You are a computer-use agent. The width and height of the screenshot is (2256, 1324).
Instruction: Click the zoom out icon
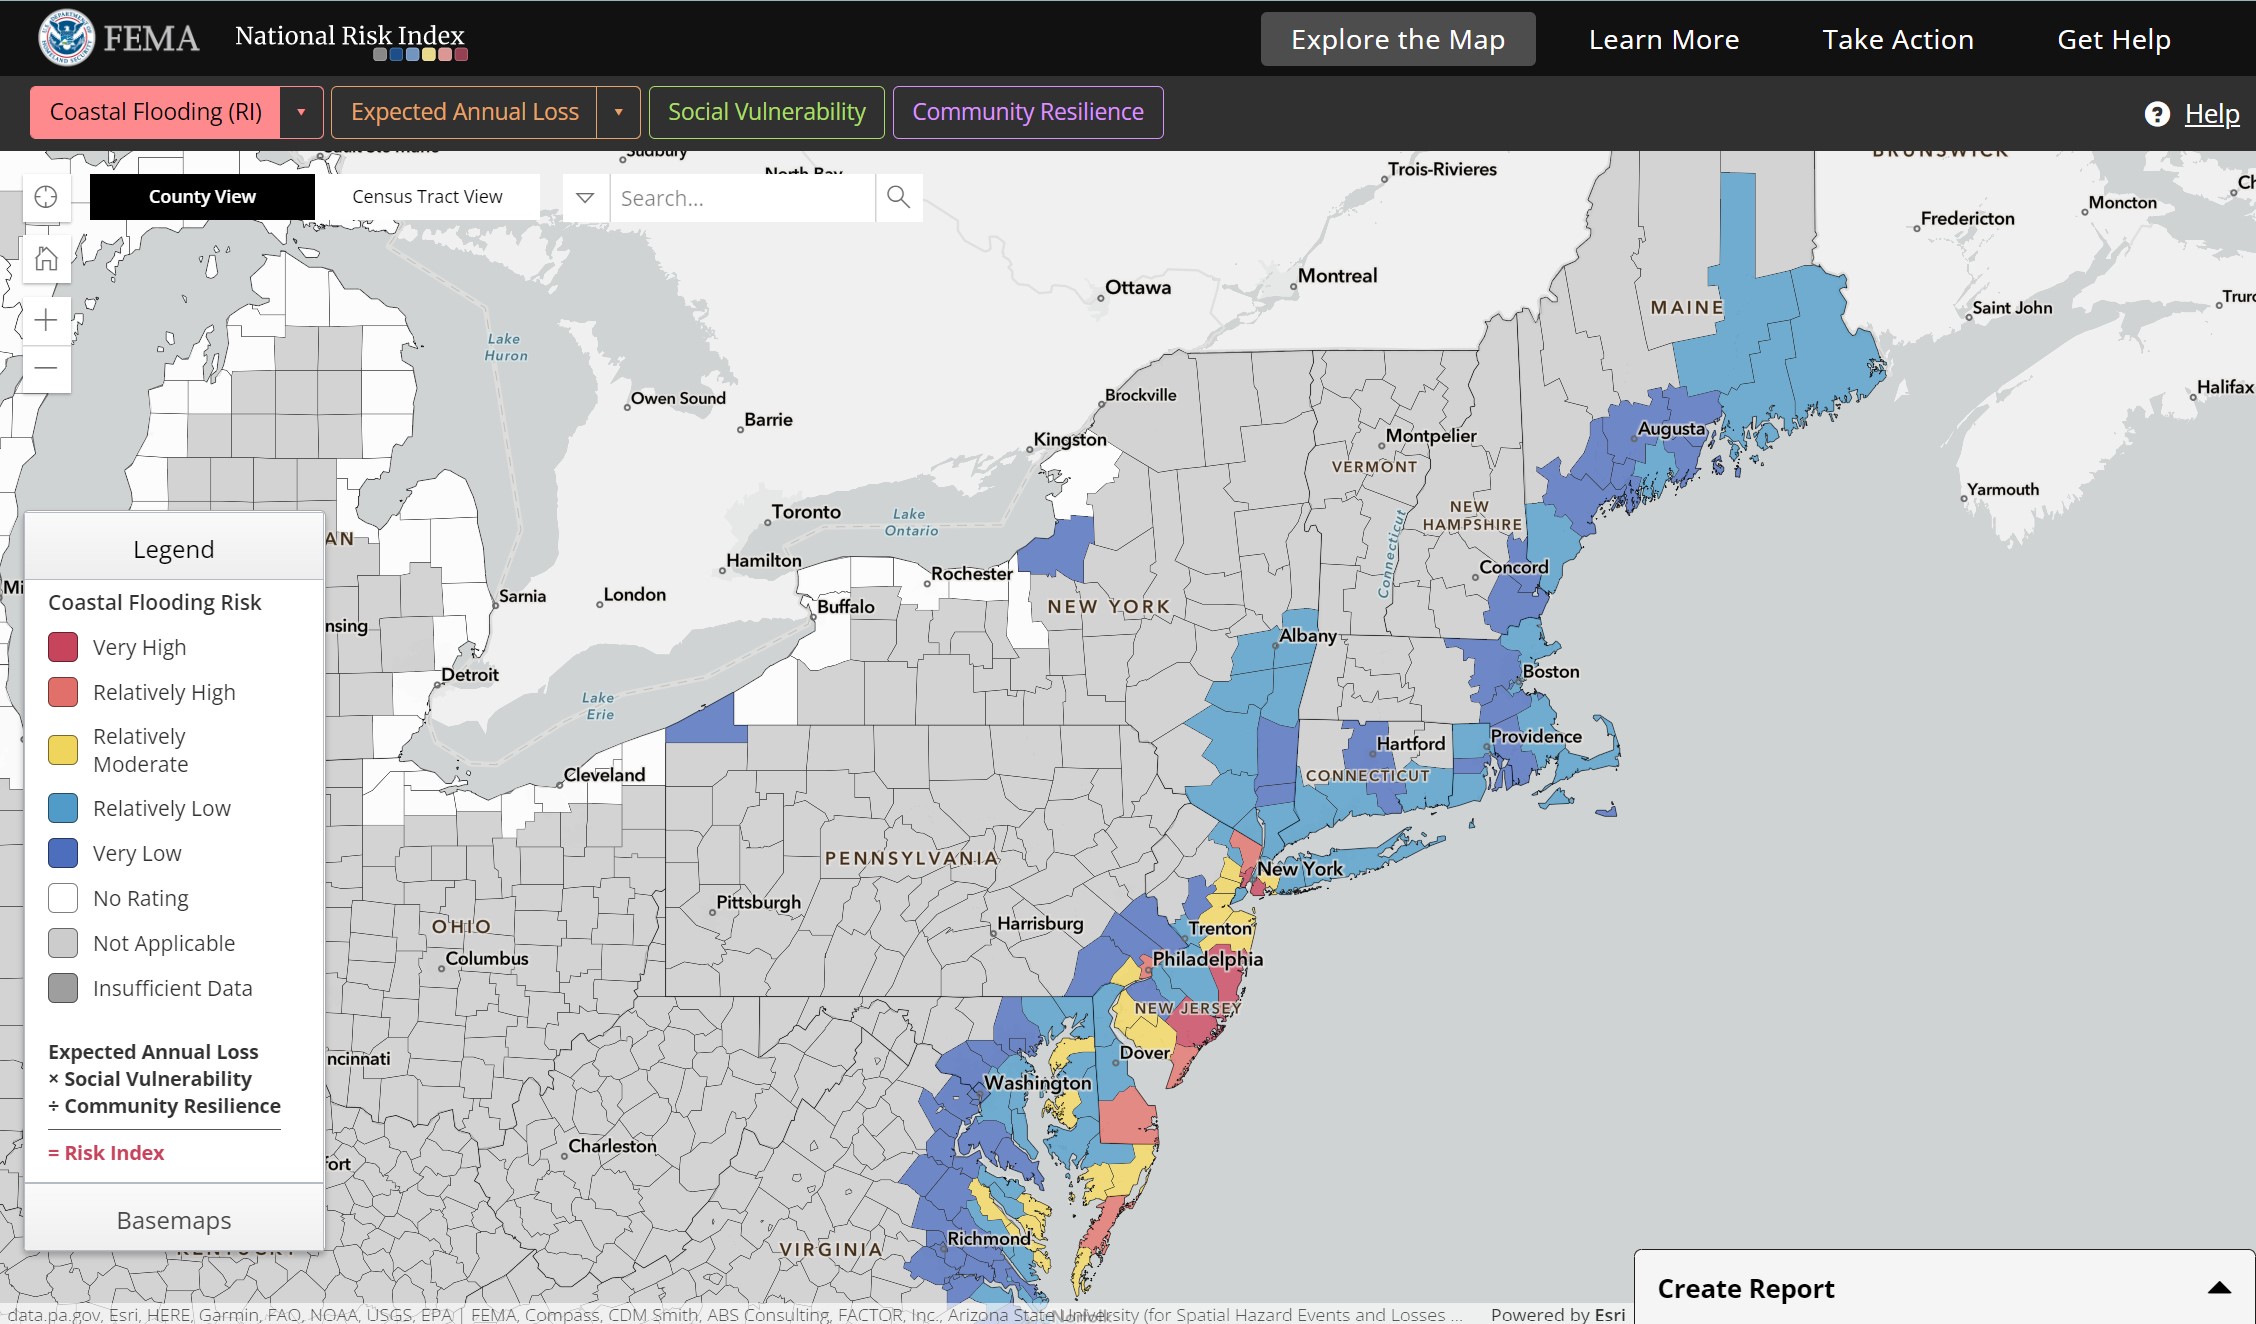click(x=44, y=366)
